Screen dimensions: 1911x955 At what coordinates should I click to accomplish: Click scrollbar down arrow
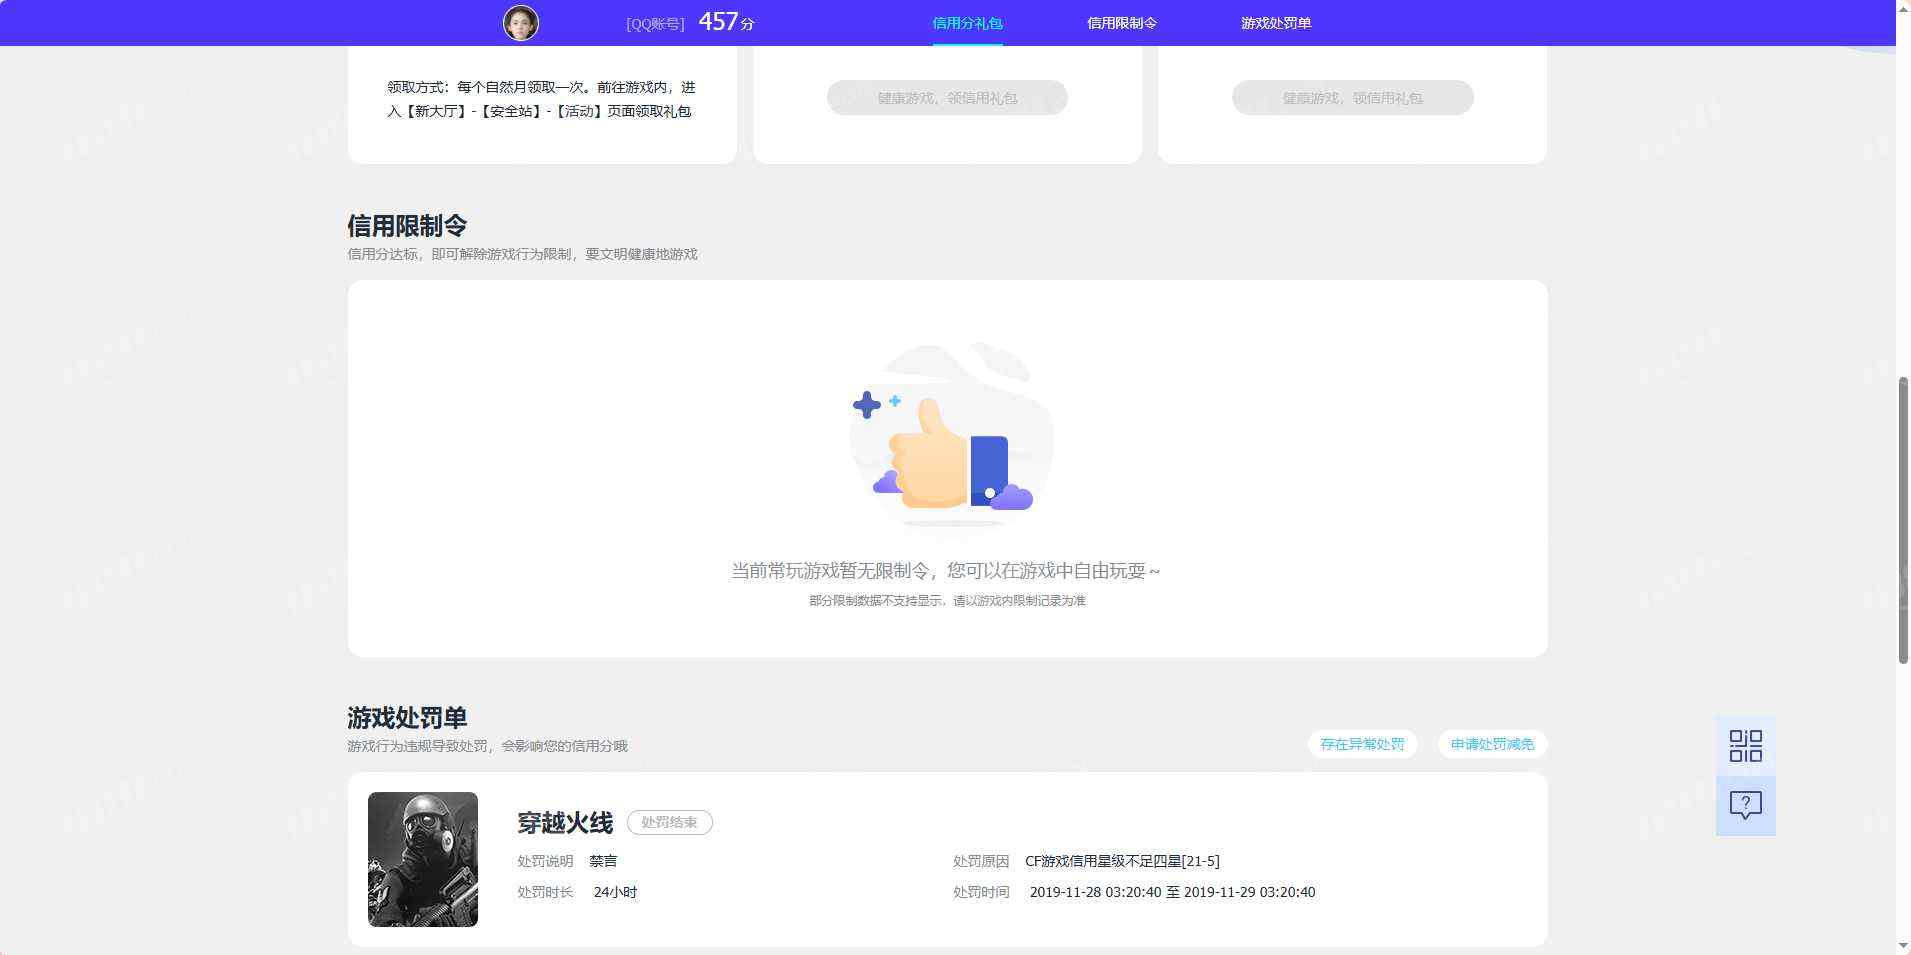pyautogui.click(x=1903, y=945)
